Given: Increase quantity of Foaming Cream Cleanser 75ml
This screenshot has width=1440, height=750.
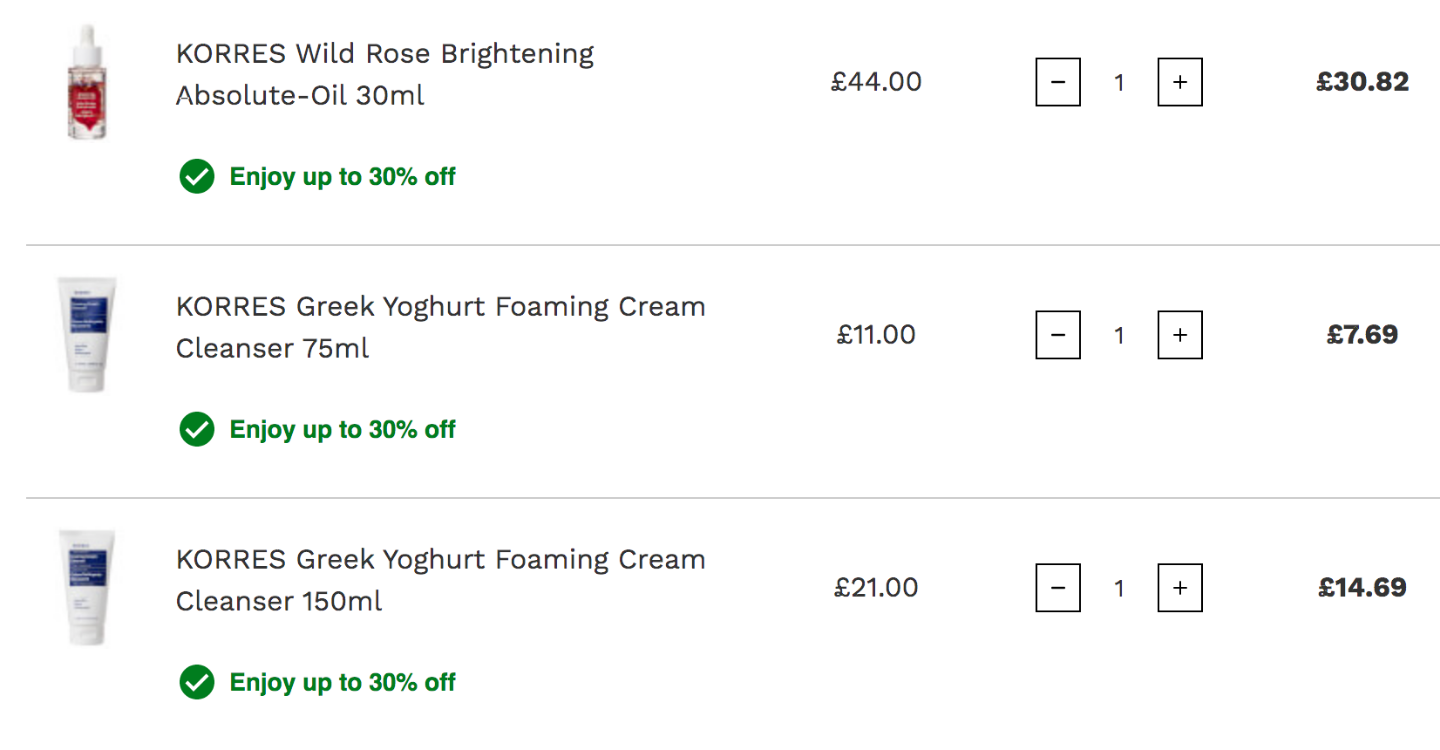Looking at the screenshot, I should pyautogui.click(x=1180, y=335).
